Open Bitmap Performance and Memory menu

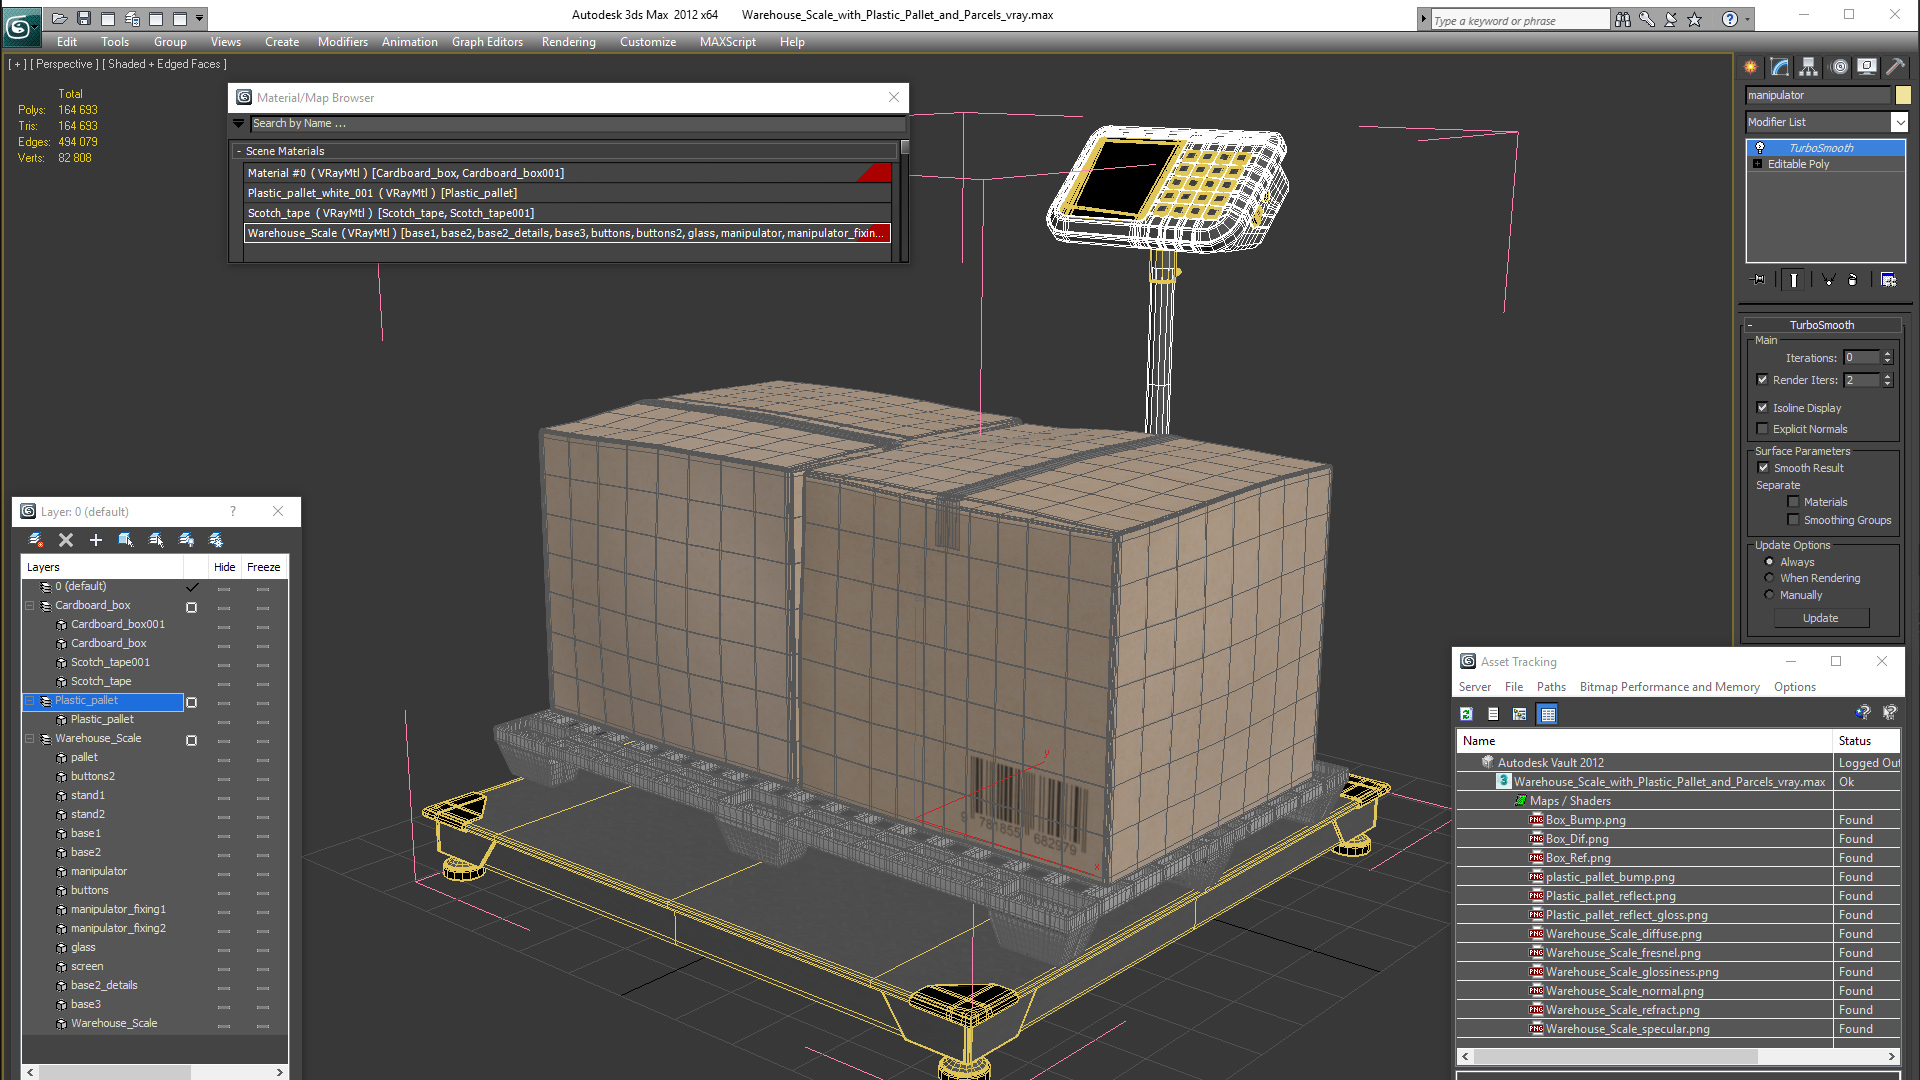(x=1669, y=687)
